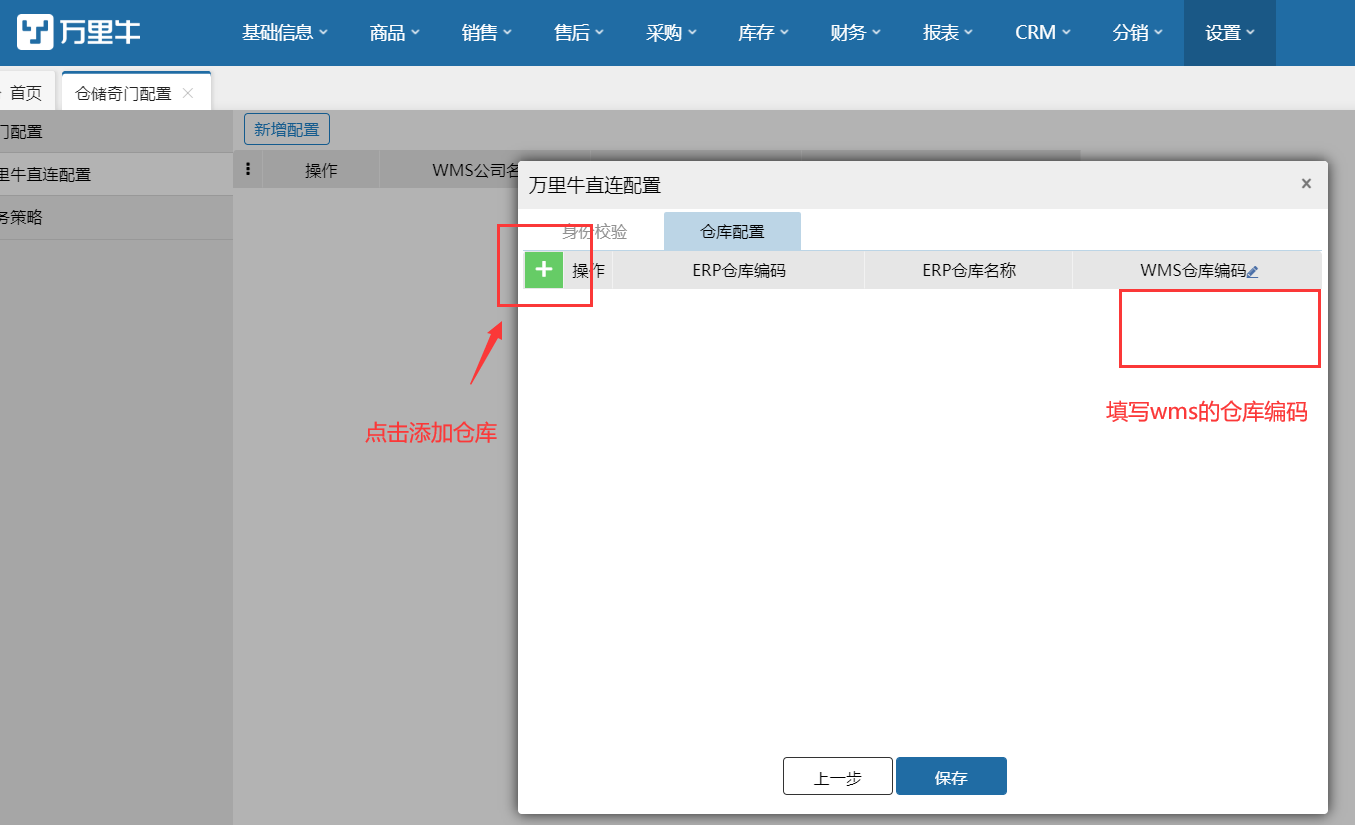Select the 仓储奇门配置 tab
This screenshot has height=825, width=1355.
click(x=124, y=93)
